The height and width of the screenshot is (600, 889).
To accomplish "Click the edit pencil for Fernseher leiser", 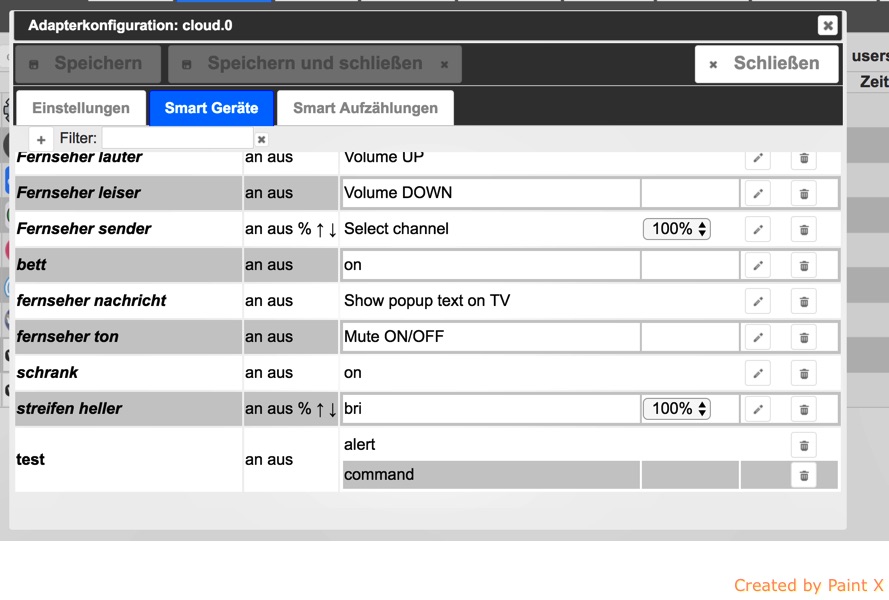I will point(758,193).
